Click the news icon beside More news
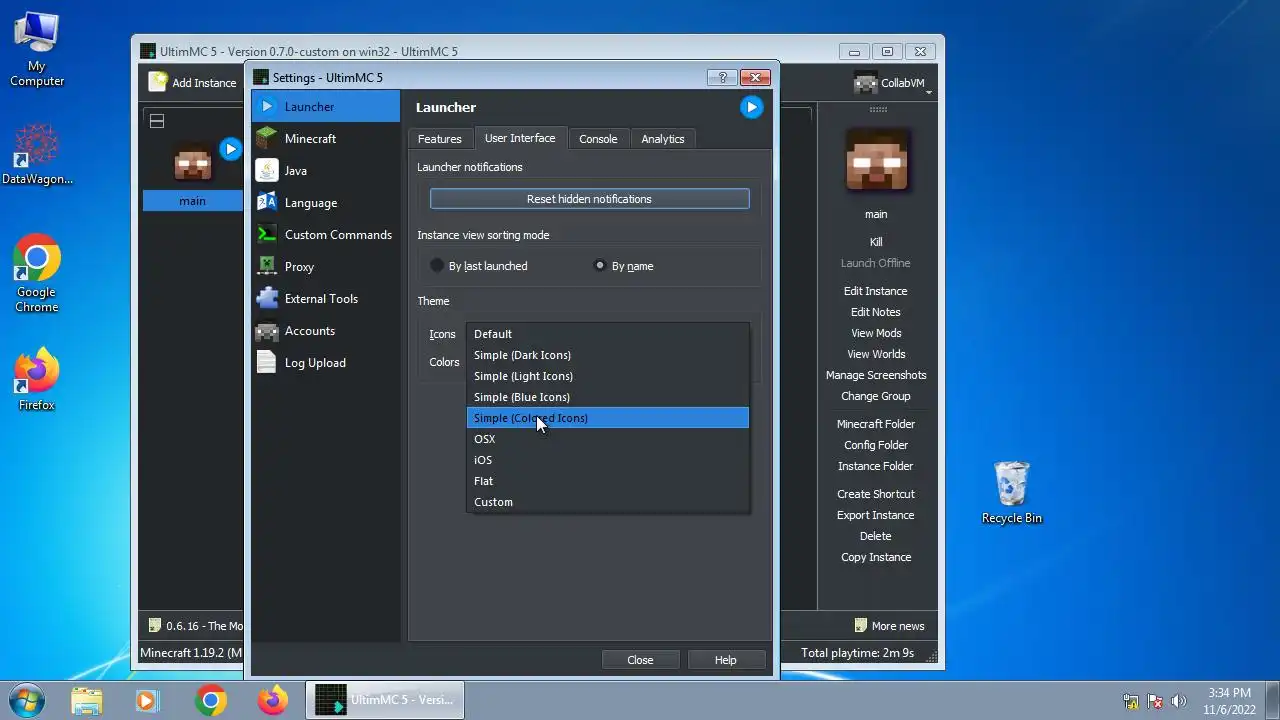 pos(861,626)
